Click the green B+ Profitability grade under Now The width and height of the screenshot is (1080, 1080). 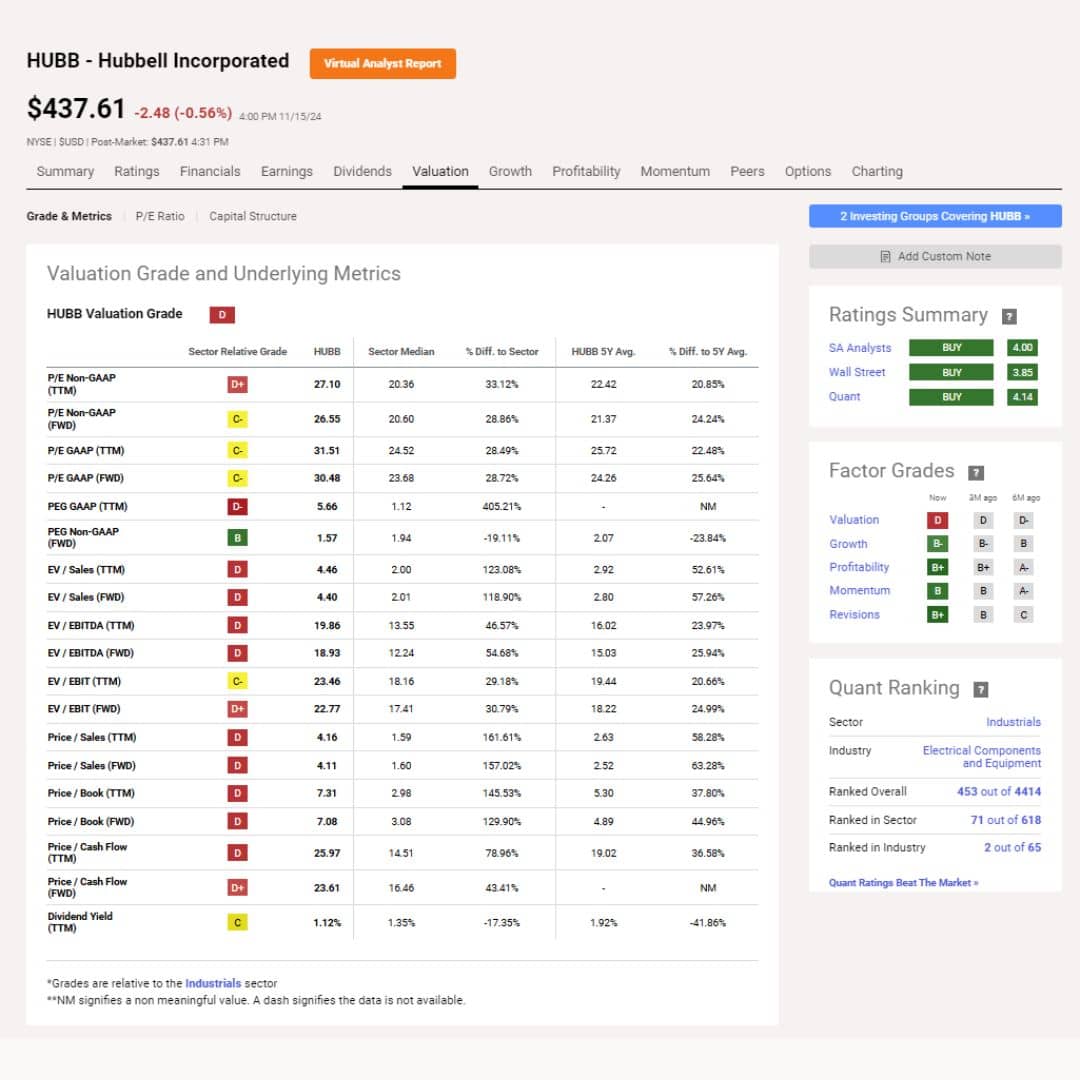[x=937, y=568]
